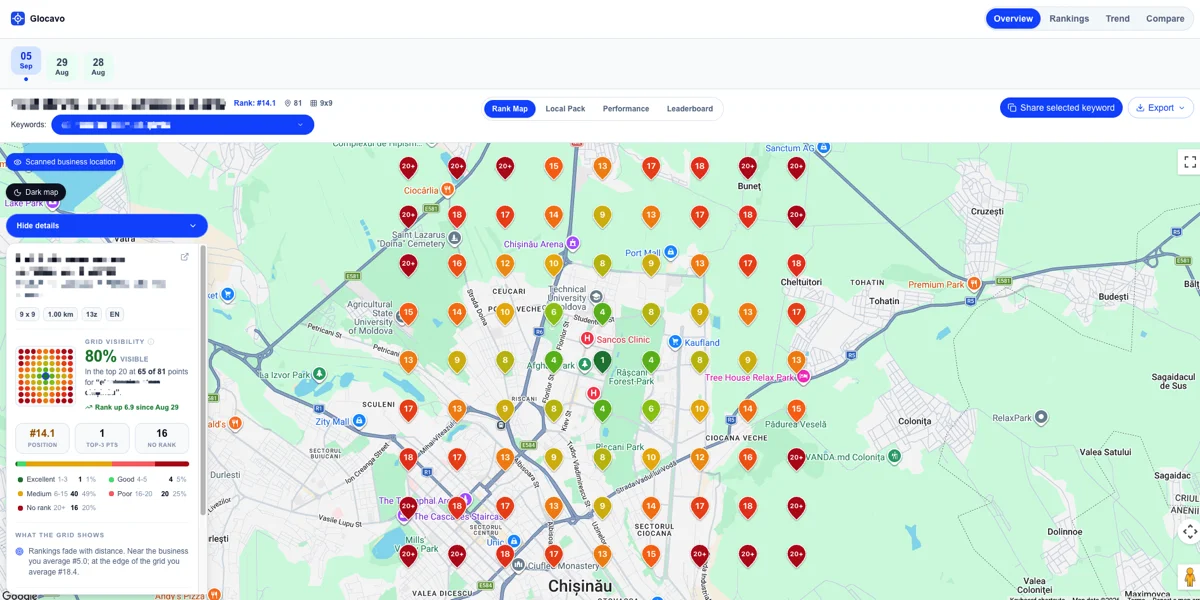Image resolution: width=1200 pixels, height=600 pixels.
Task: Click the Ciocârlia restaurant marker
Action: pyautogui.click(x=448, y=189)
